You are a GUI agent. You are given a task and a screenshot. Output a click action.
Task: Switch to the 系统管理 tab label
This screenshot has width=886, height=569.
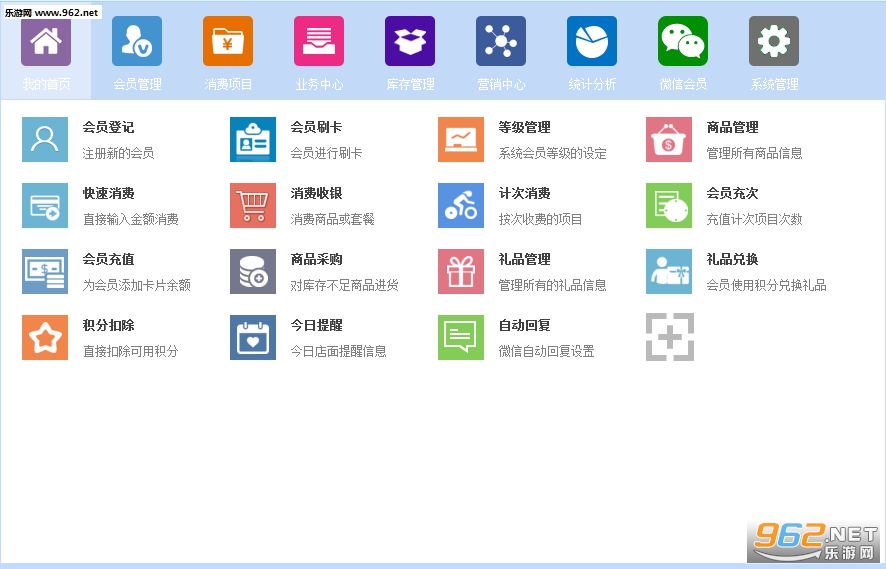(x=774, y=84)
